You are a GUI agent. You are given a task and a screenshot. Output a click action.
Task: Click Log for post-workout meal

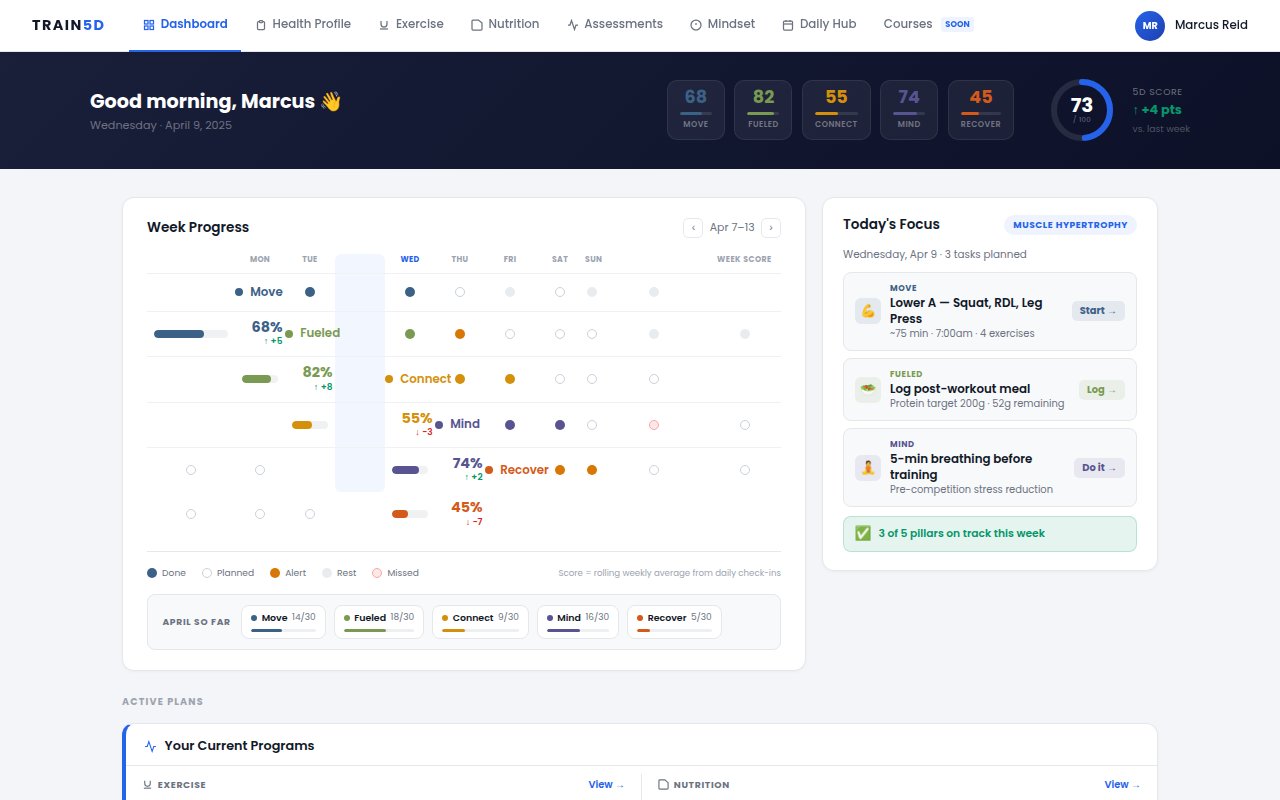pos(1101,390)
